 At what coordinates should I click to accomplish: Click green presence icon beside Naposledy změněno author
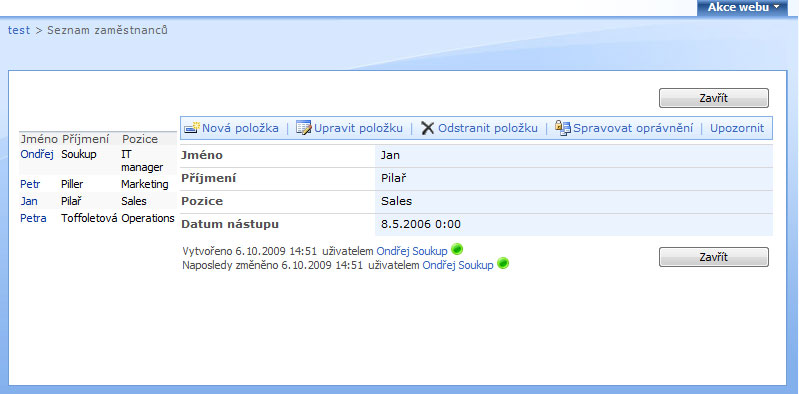click(x=503, y=264)
